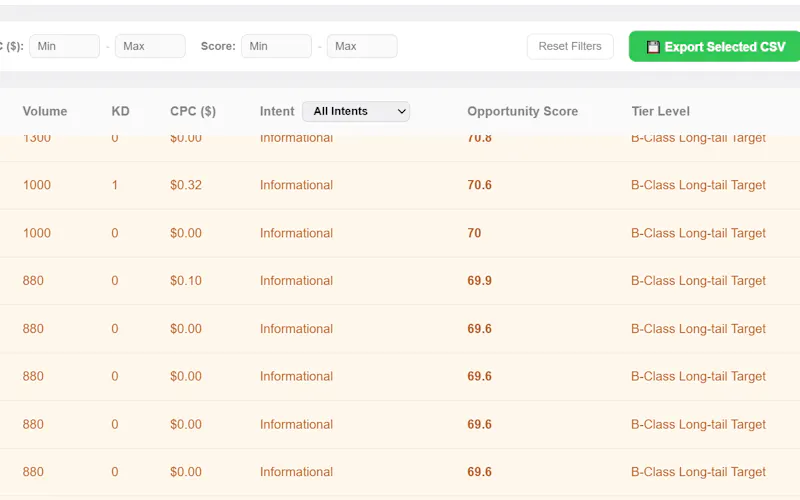Focus the CPC Min input field
The height and width of the screenshot is (500, 800).
(64, 46)
